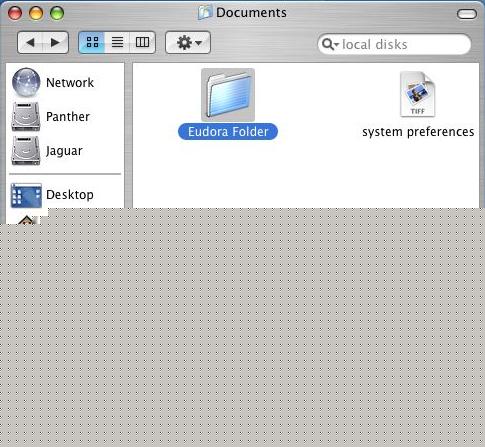Image resolution: width=485 pixels, height=447 pixels.
Task: Open the Action gear menu
Action: [x=188, y=42]
